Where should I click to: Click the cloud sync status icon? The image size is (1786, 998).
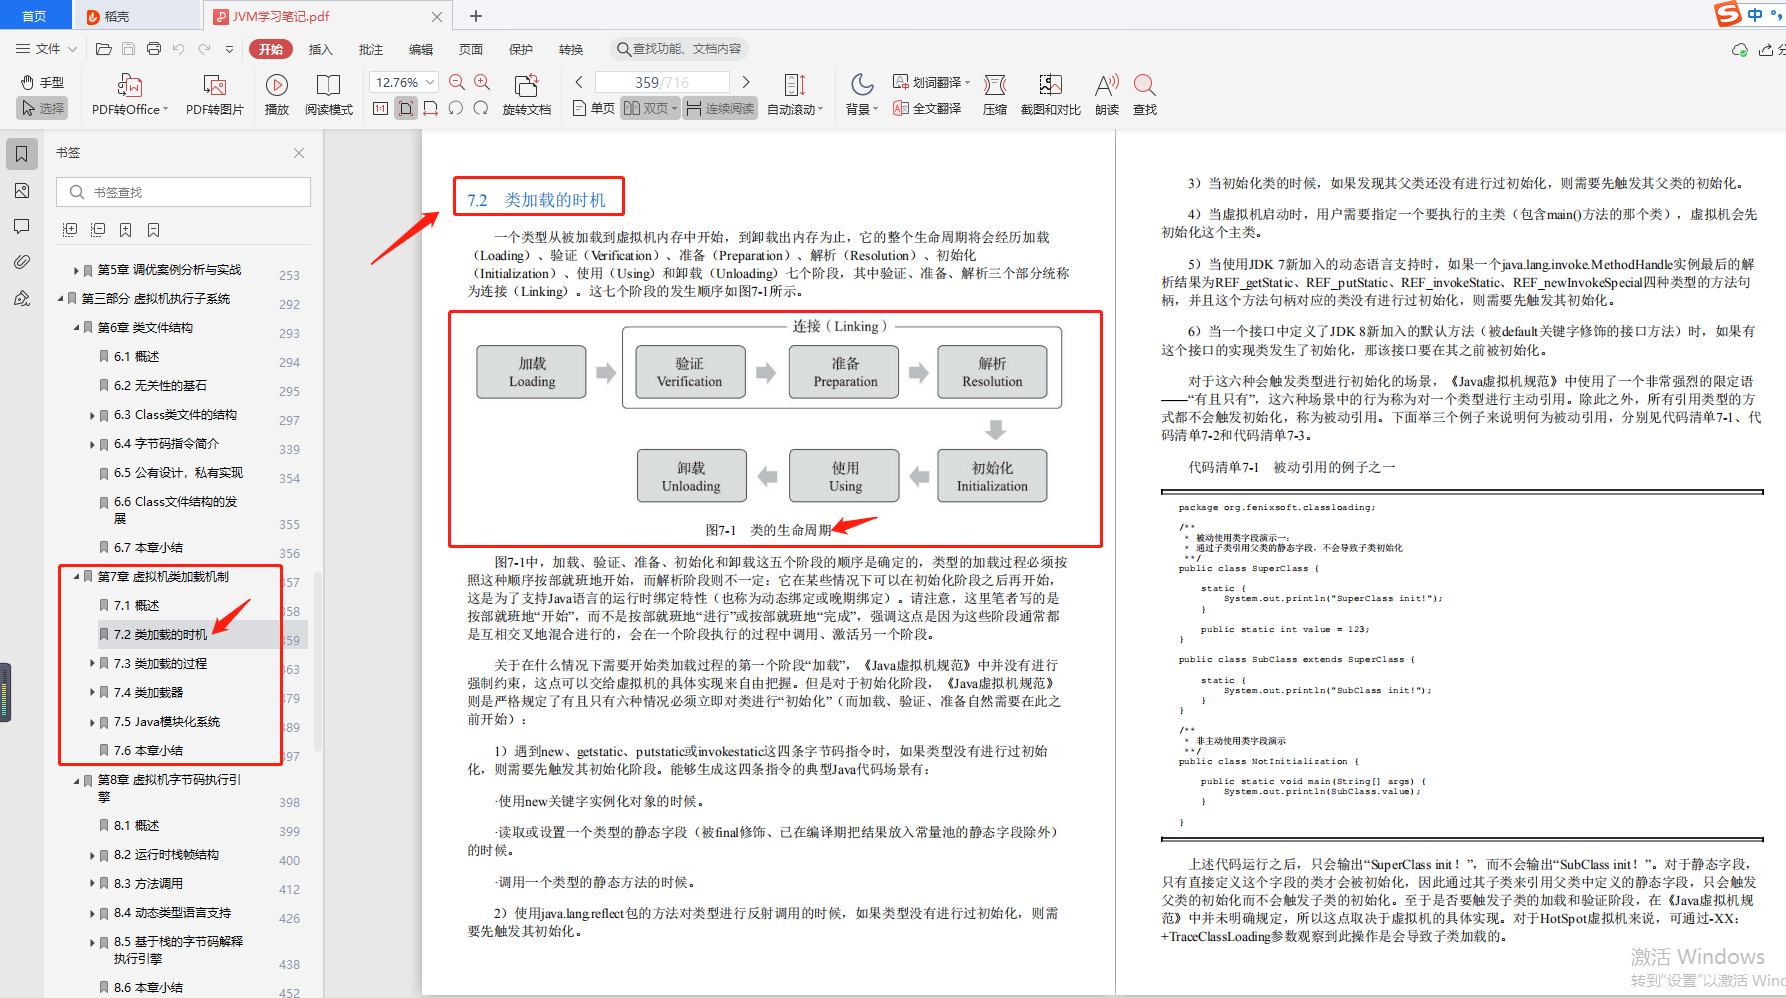pyautogui.click(x=1740, y=49)
